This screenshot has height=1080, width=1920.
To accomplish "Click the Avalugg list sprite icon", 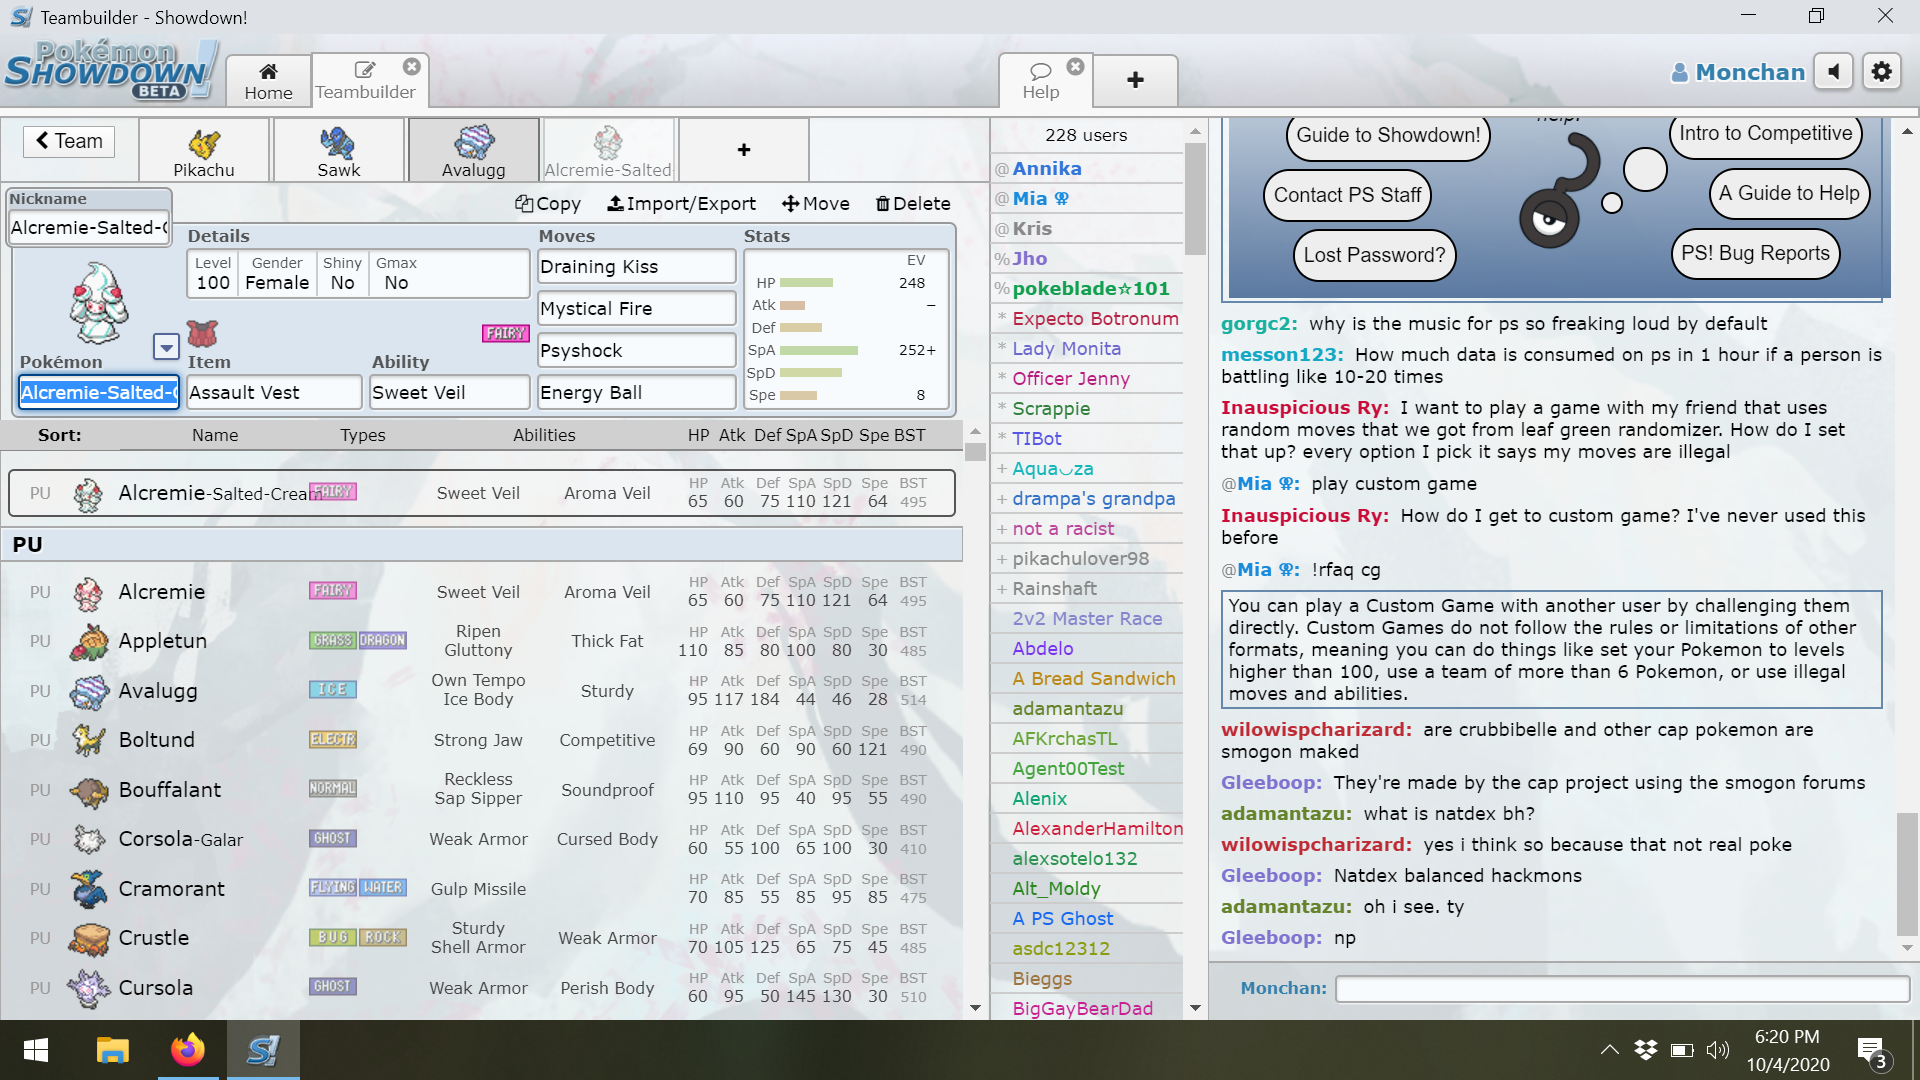I will click(x=88, y=691).
